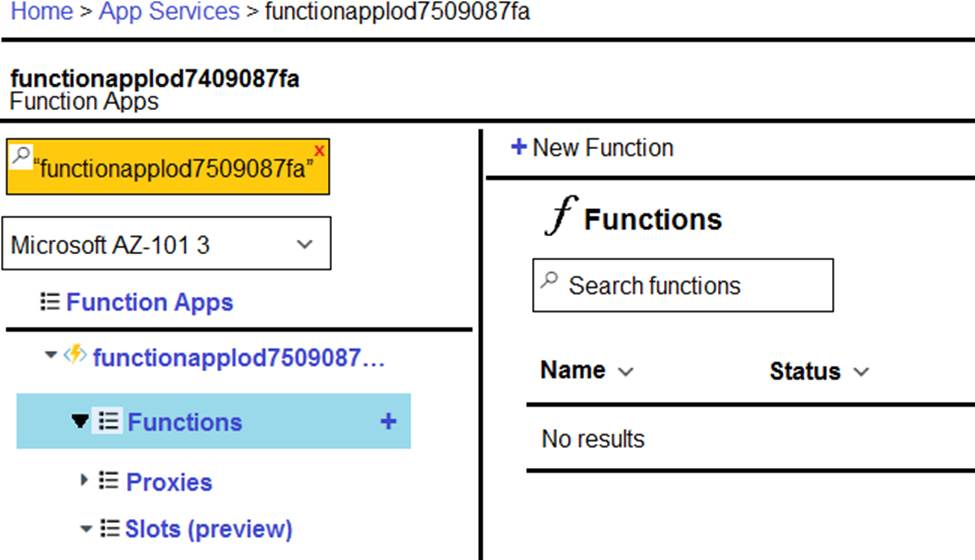Click the lightning bolt function app icon
The height and width of the screenshot is (560, 975).
click(x=74, y=356)
